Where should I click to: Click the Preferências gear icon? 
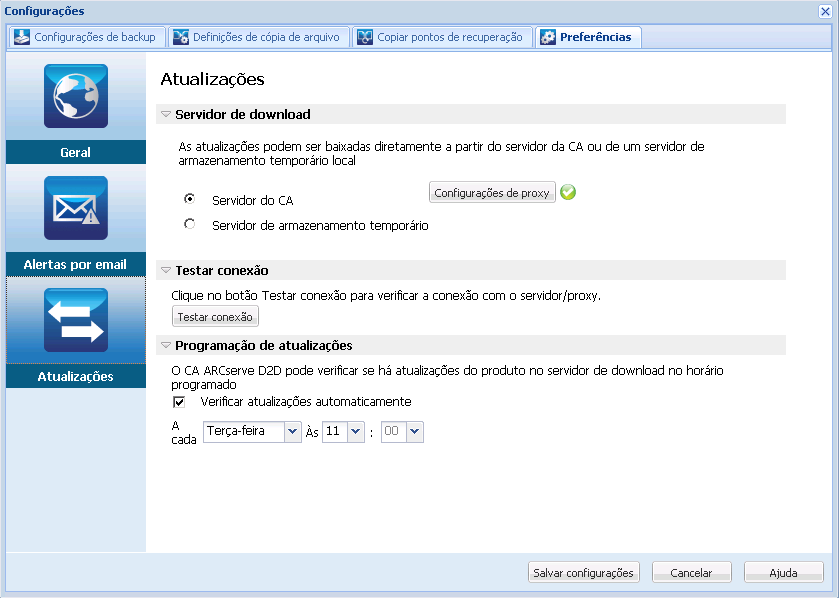click(x=547, y=35)
